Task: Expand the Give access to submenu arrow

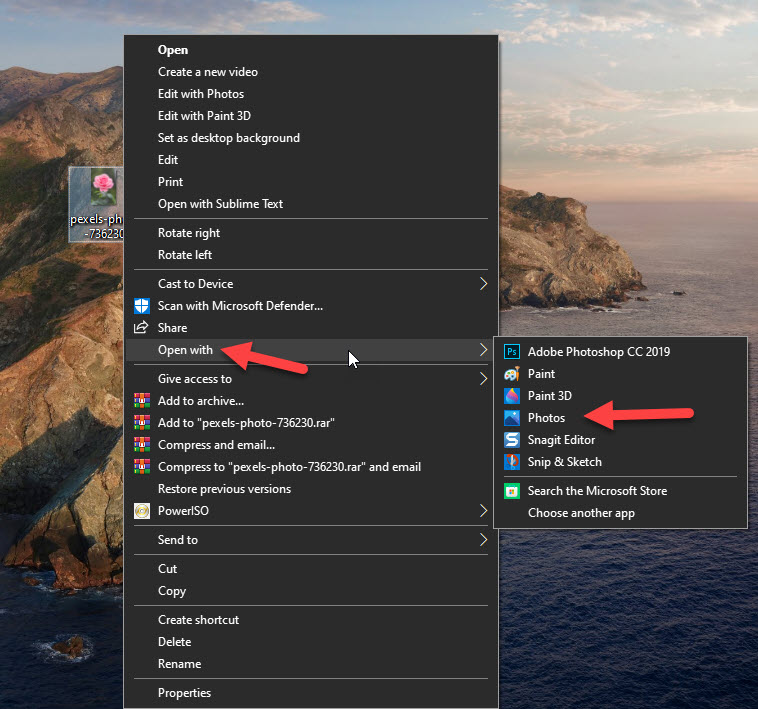Action: click(484, 379)
